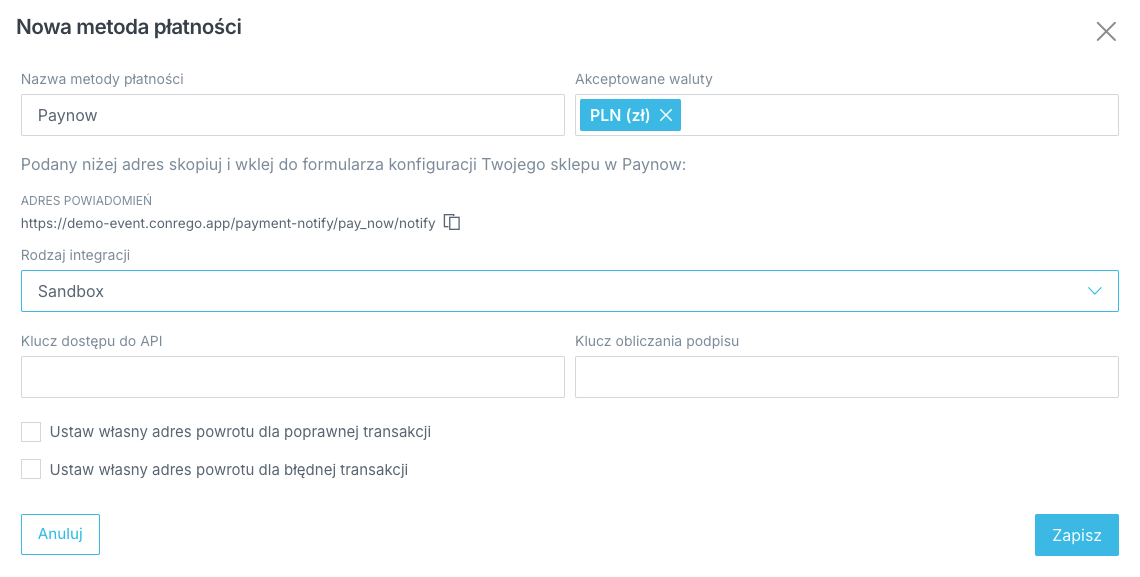This screenshot has height=577, width=1140.
Task: Click the label text 'Ustaw własny adres powrotu dla błędnej transakcji'
Action: click(x=228, y=469)
